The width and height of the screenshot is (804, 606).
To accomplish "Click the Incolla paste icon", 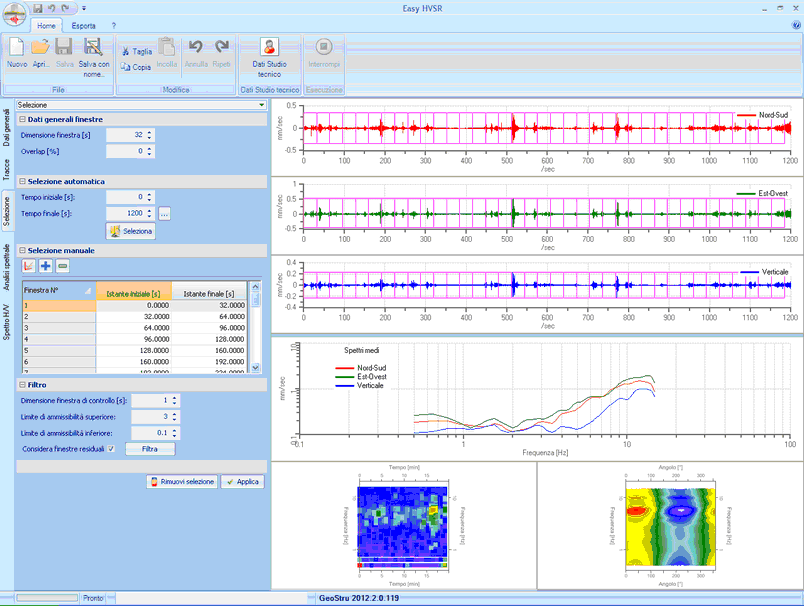I will click(x=167, y=47).
